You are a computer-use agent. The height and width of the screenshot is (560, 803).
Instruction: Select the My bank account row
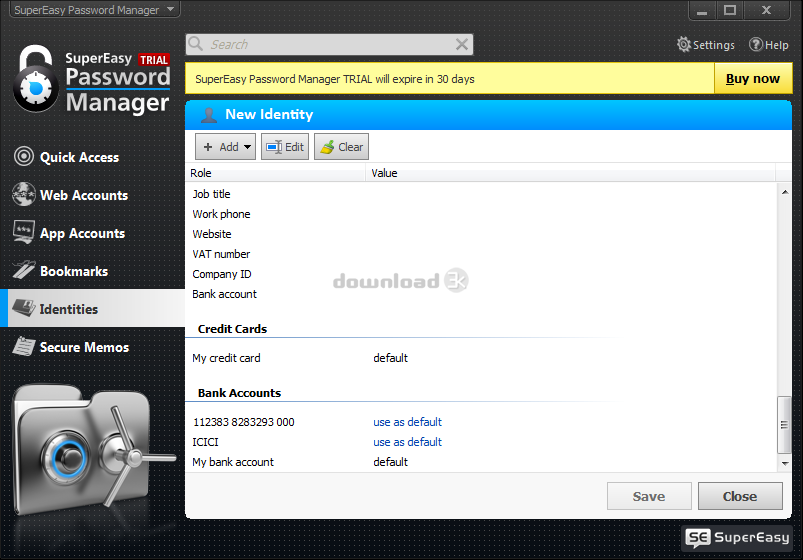481,462
